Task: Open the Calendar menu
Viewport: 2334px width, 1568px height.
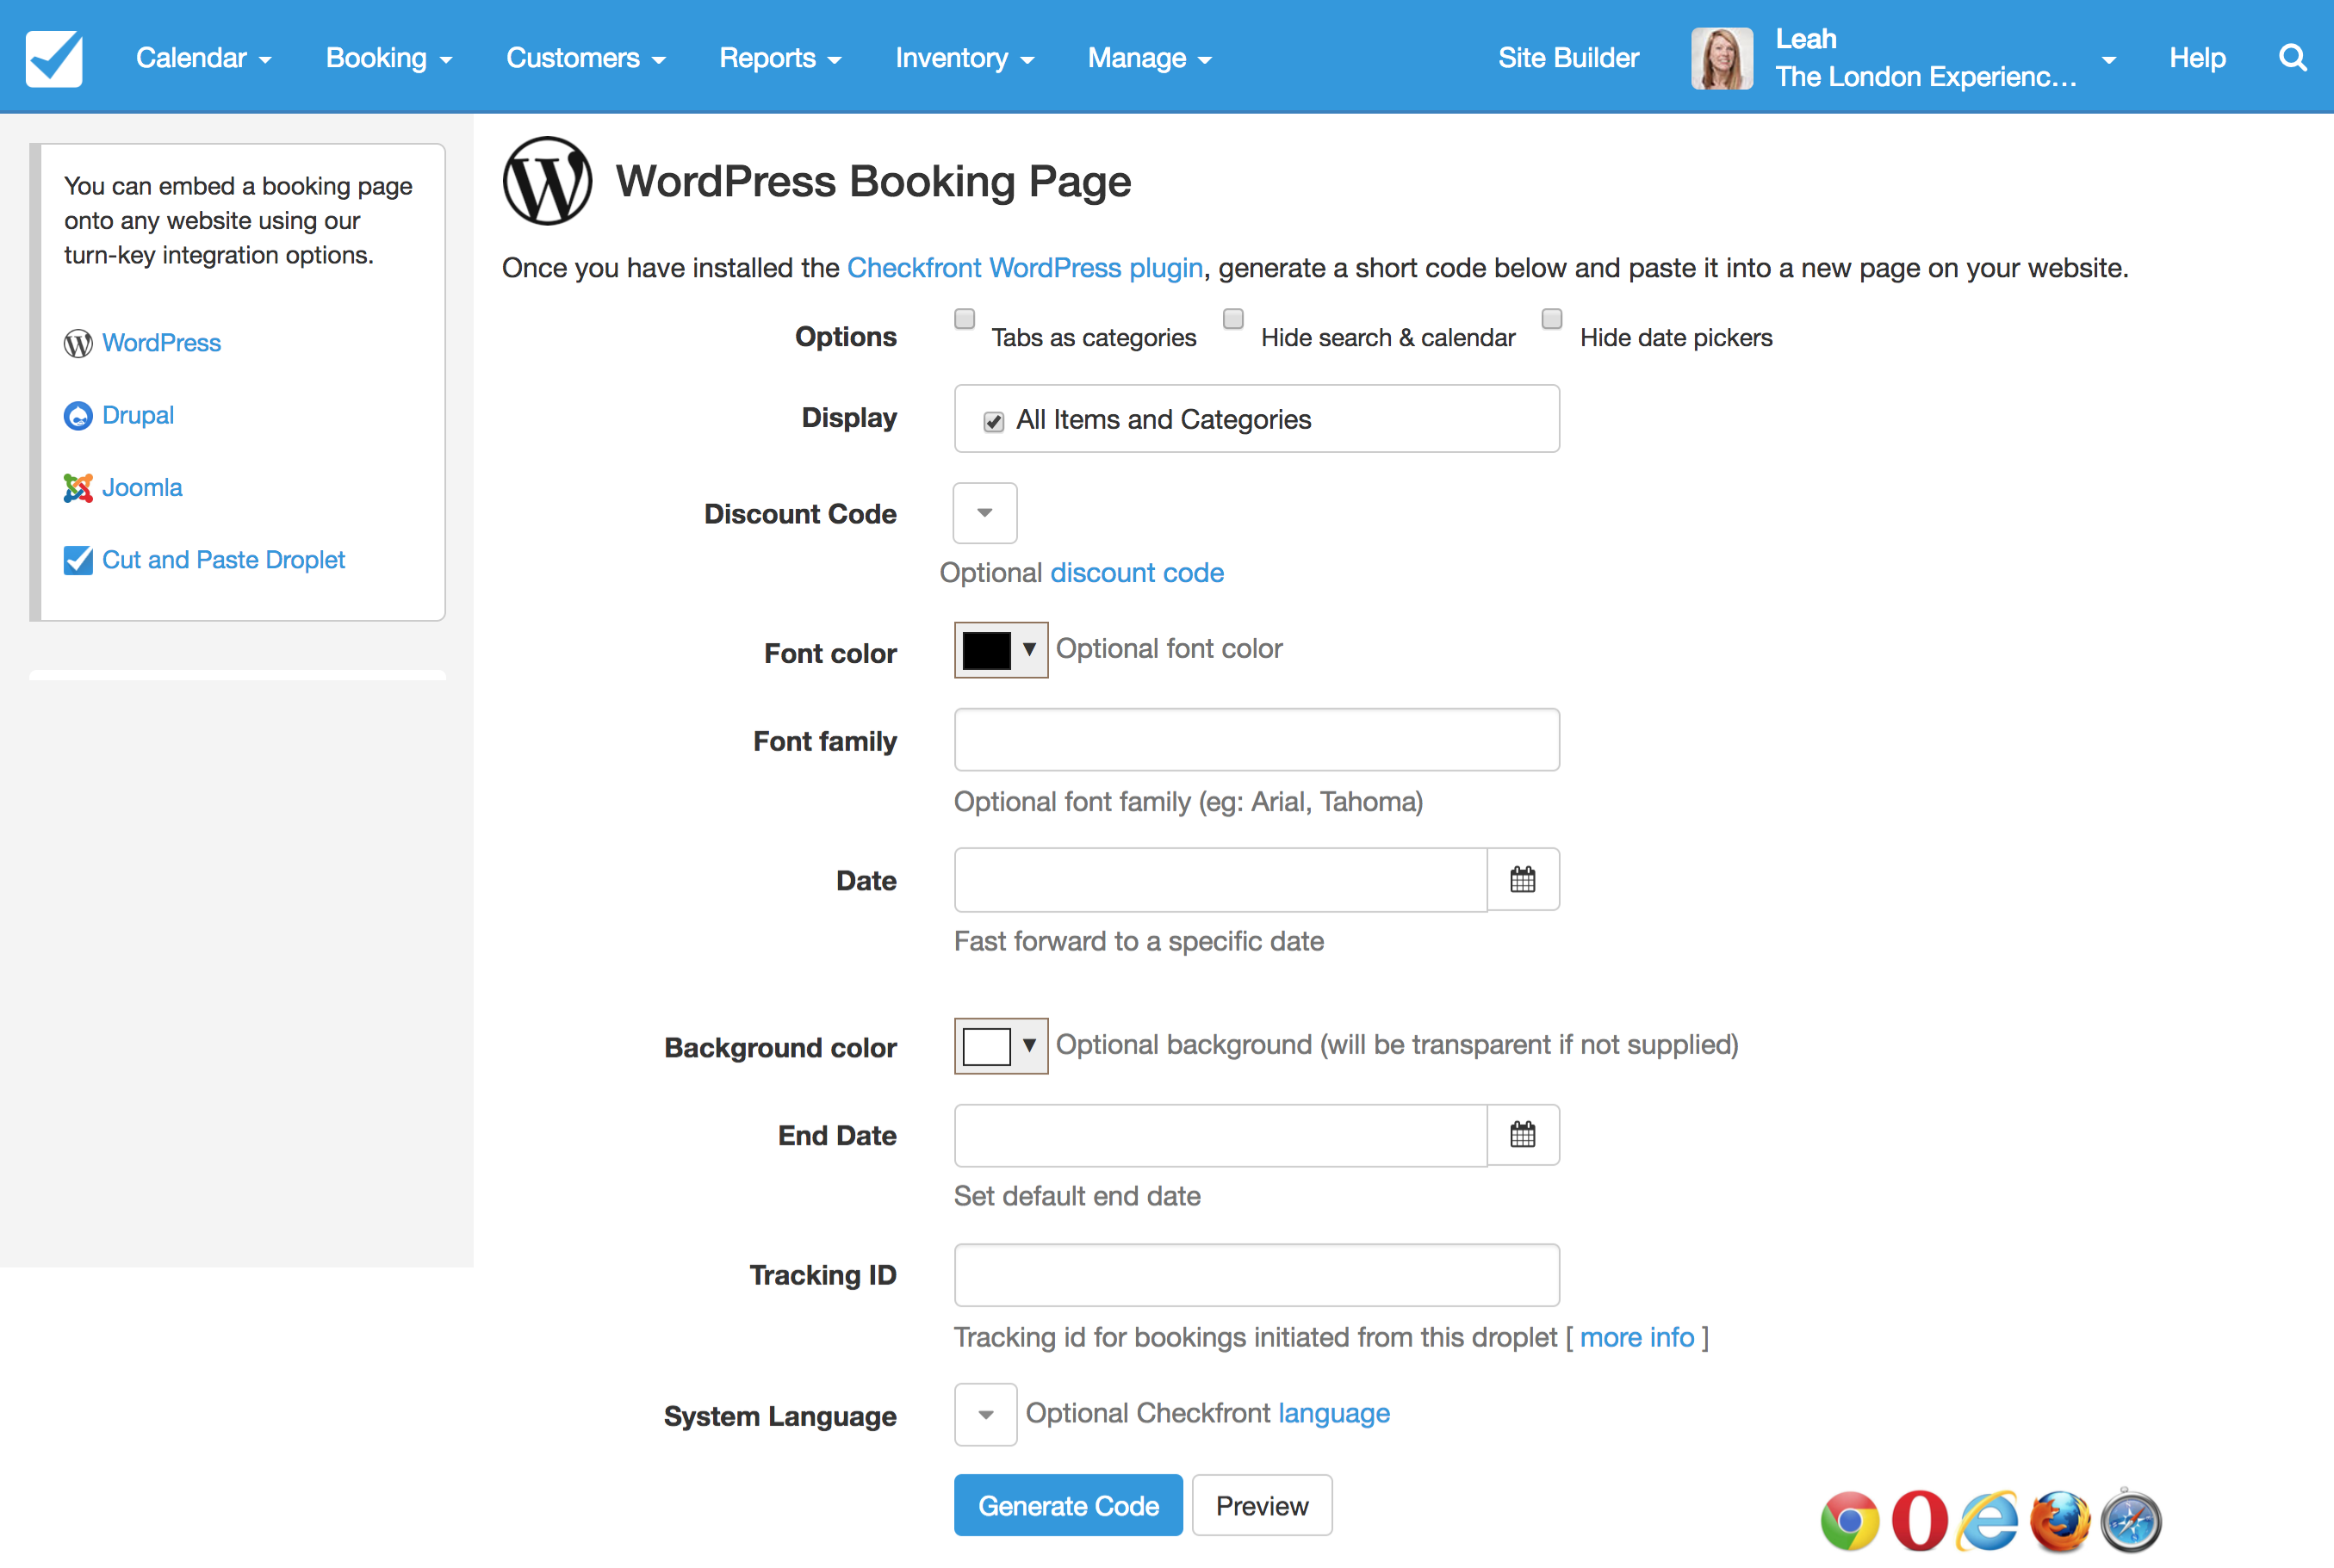Action: [x=204, y=58]
